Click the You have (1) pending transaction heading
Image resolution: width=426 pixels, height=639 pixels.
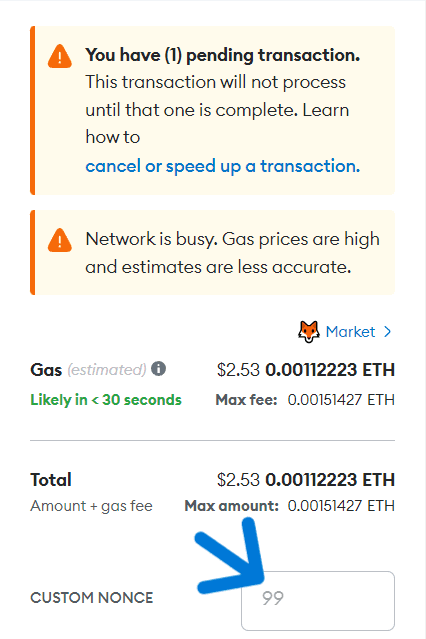coord(223,55)
